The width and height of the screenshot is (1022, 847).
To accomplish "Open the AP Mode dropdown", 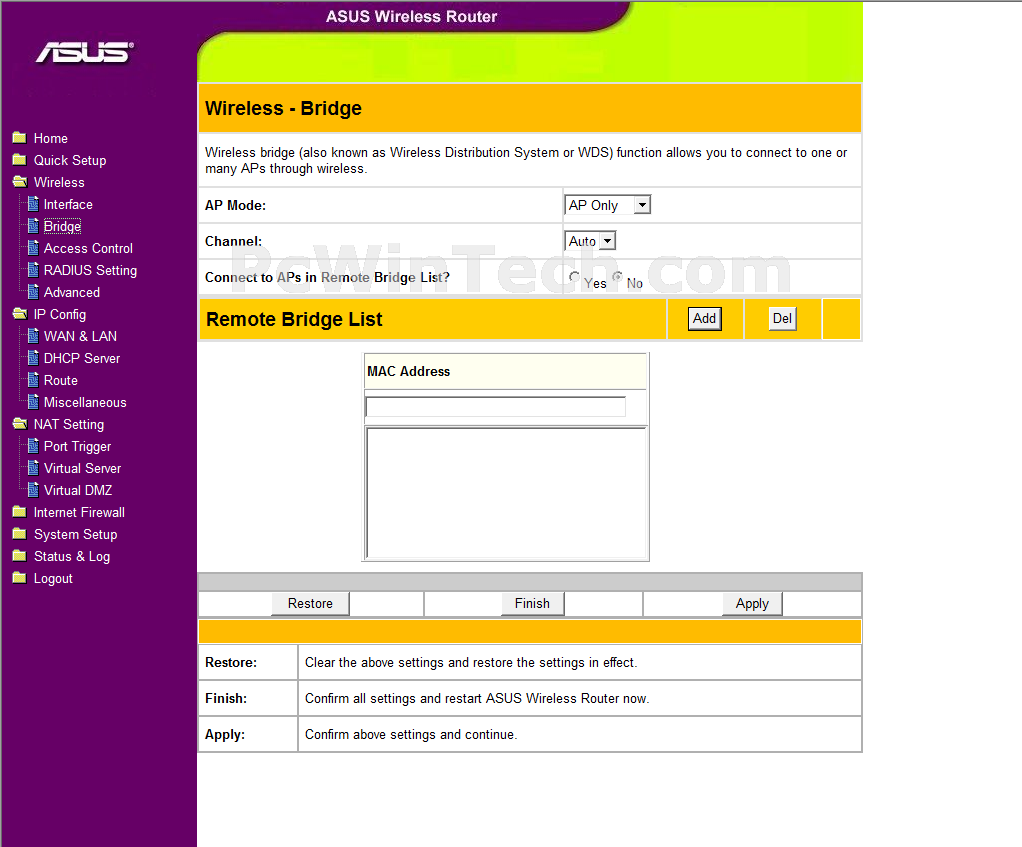I will click(607, 205).
